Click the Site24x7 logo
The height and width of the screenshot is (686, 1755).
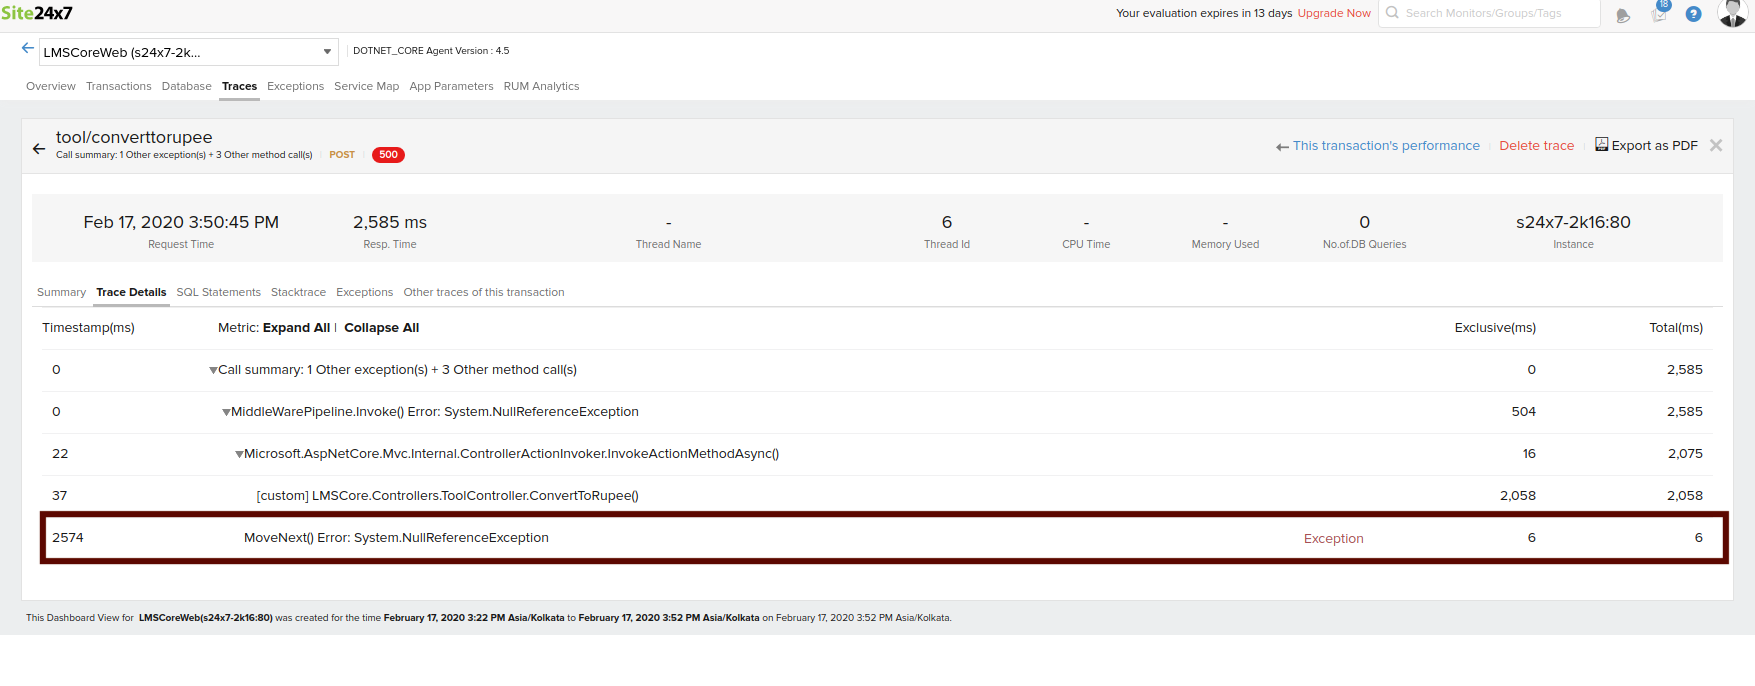[37, 13]
